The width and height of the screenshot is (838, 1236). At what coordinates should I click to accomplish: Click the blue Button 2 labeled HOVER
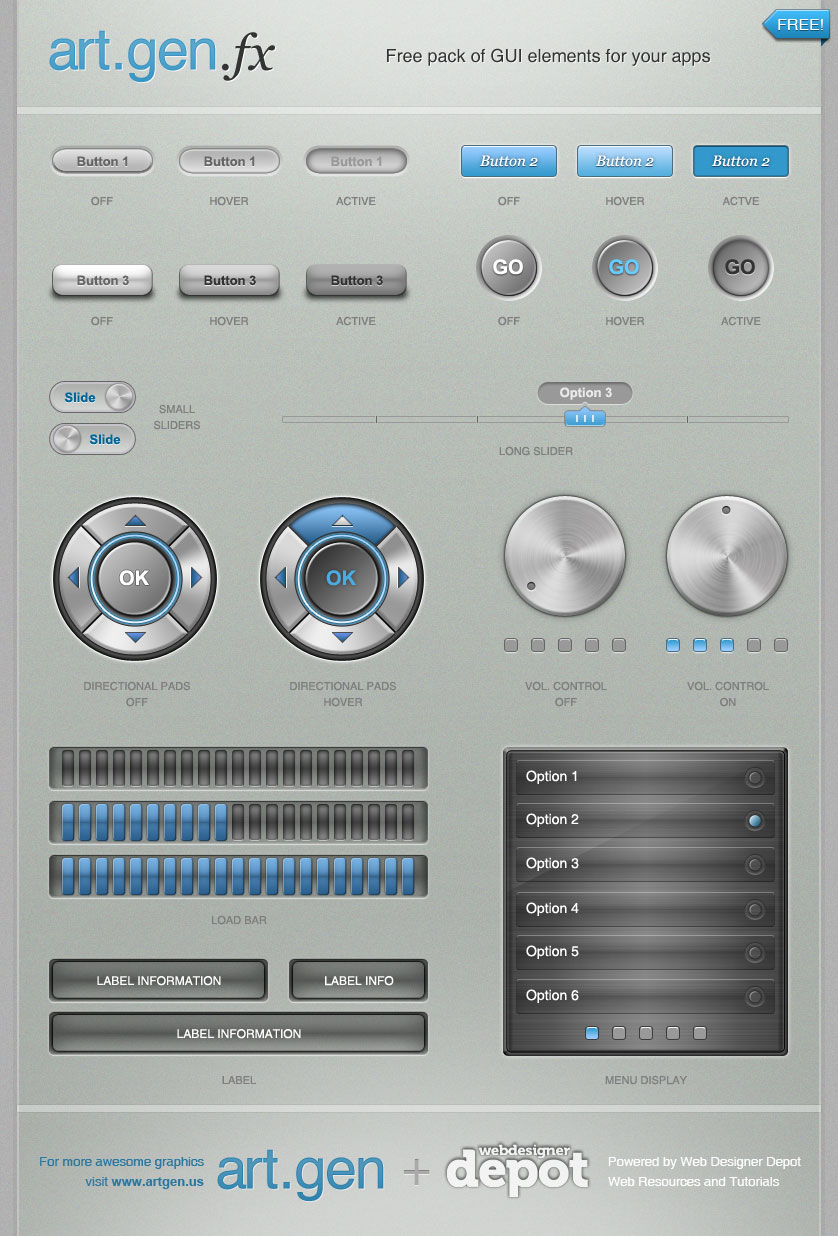pyautogui.click(x=625, y=161)
